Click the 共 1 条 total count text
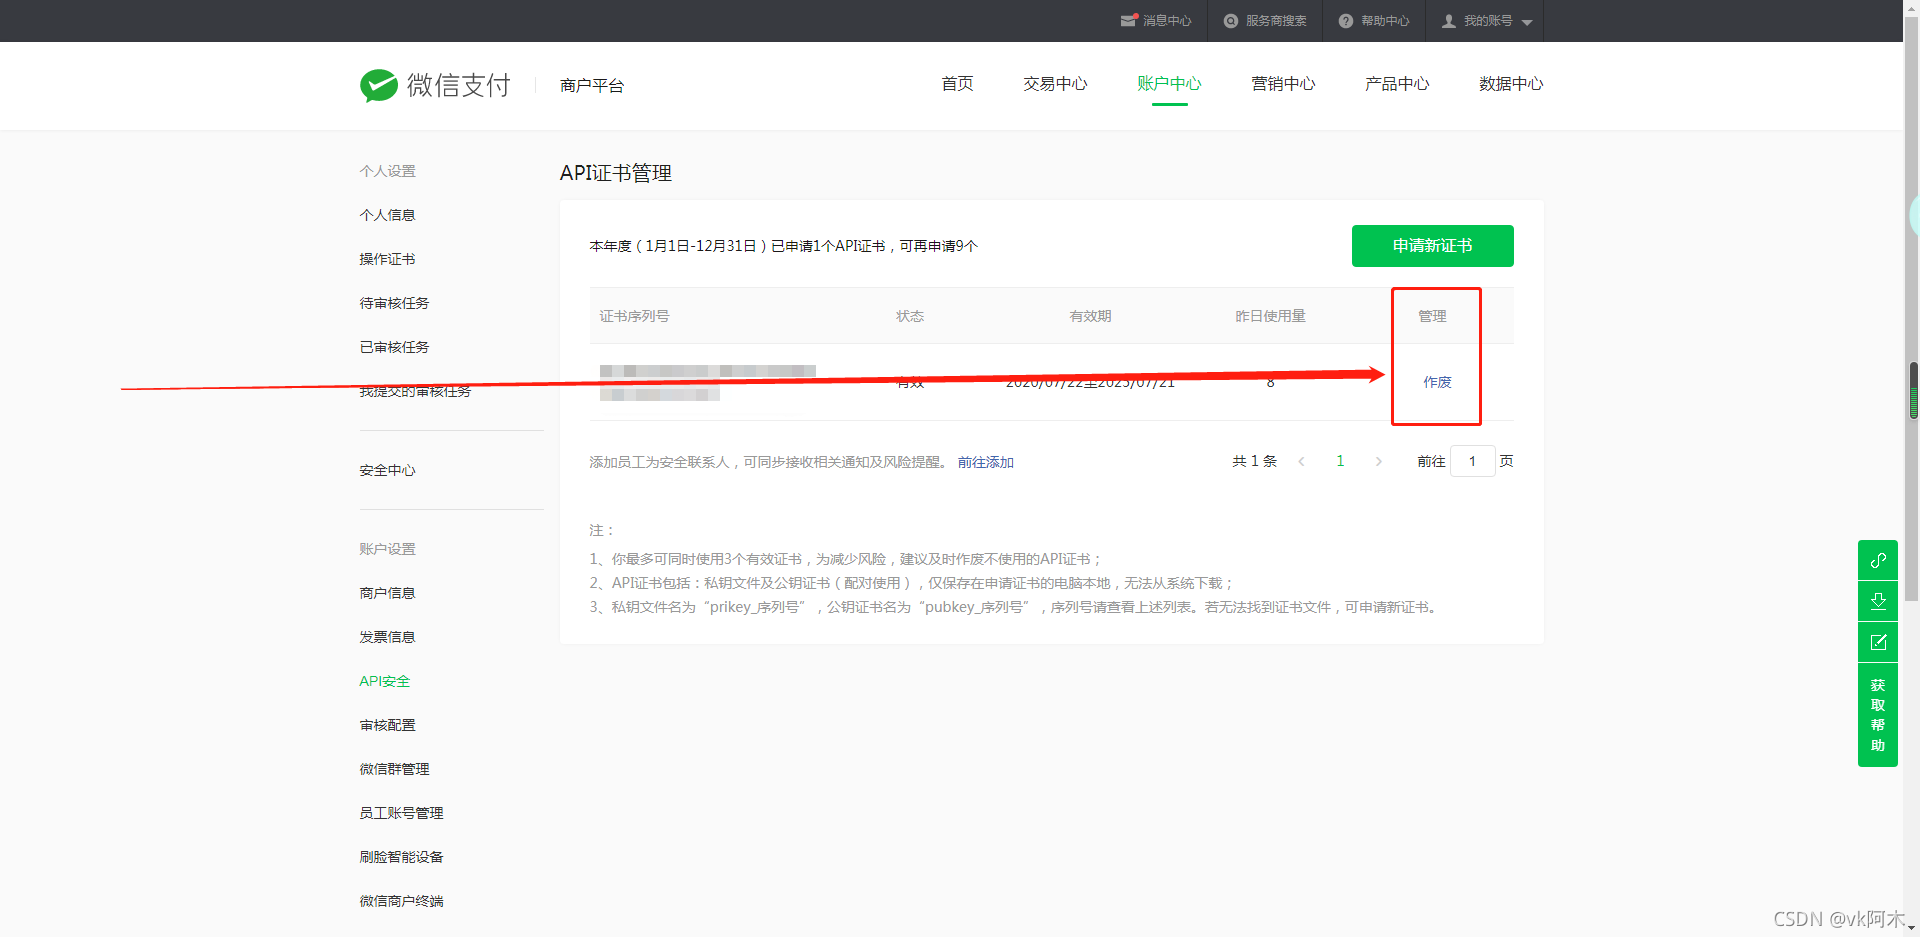Viewport: 1920px width, 937px height. (1254, 461)
